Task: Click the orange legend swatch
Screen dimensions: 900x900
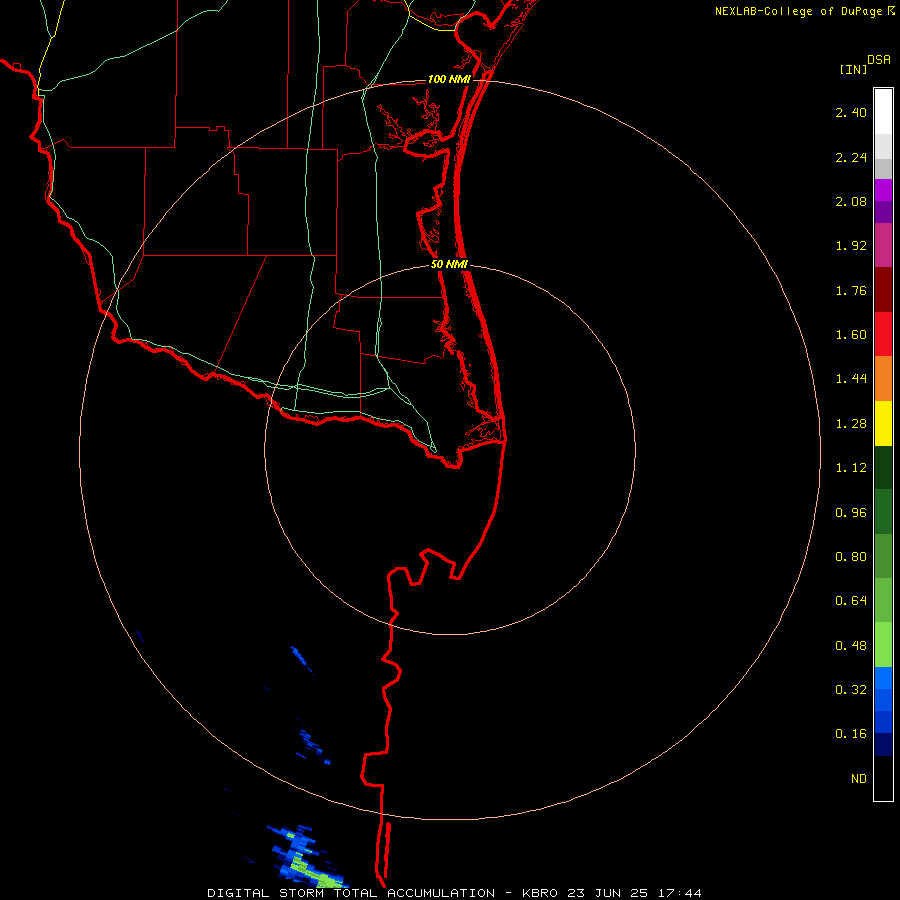Action: click(883, 379)
